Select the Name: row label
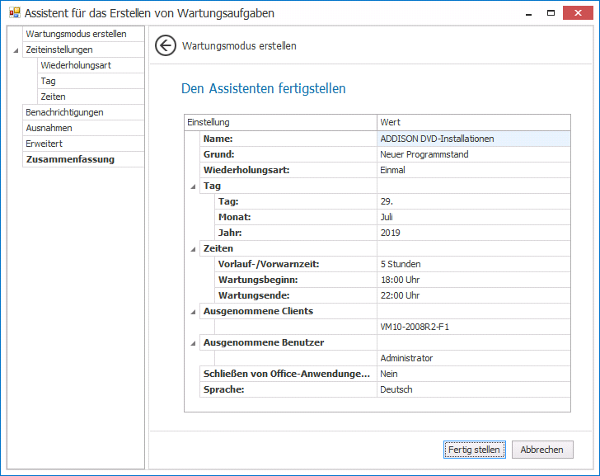 tap(218, 139)
